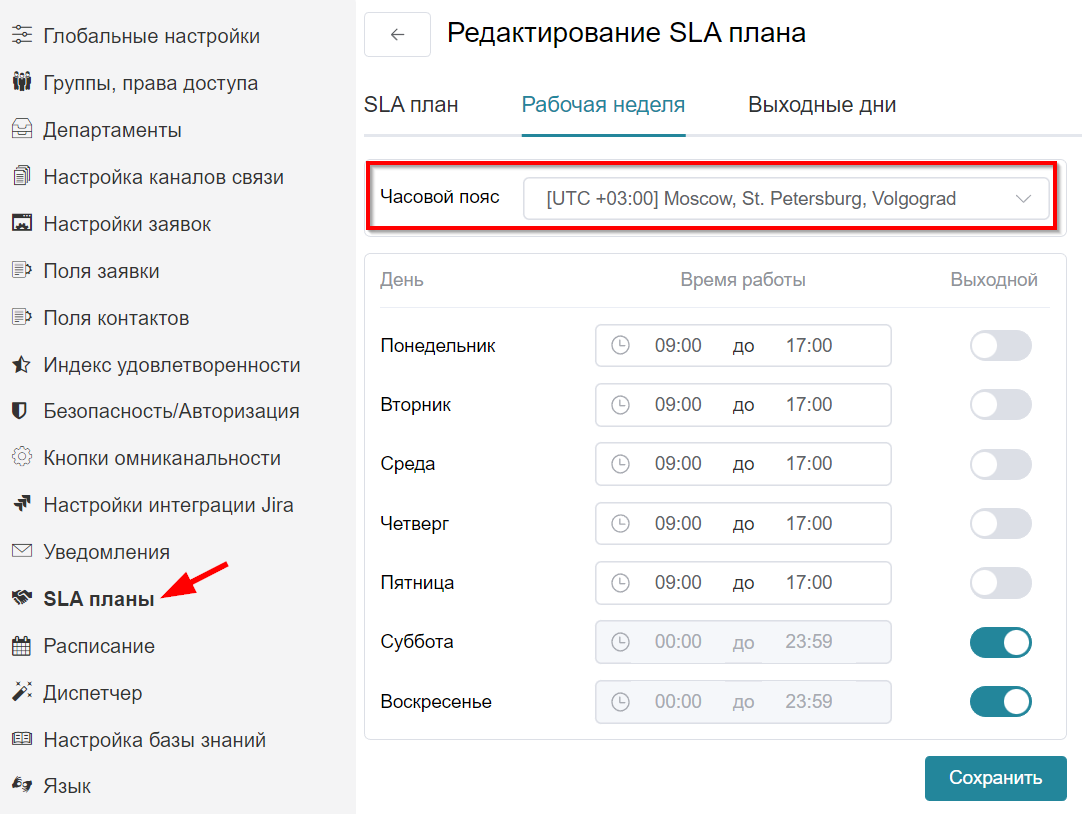Enable the Пятница day-off toggle

1001,583
